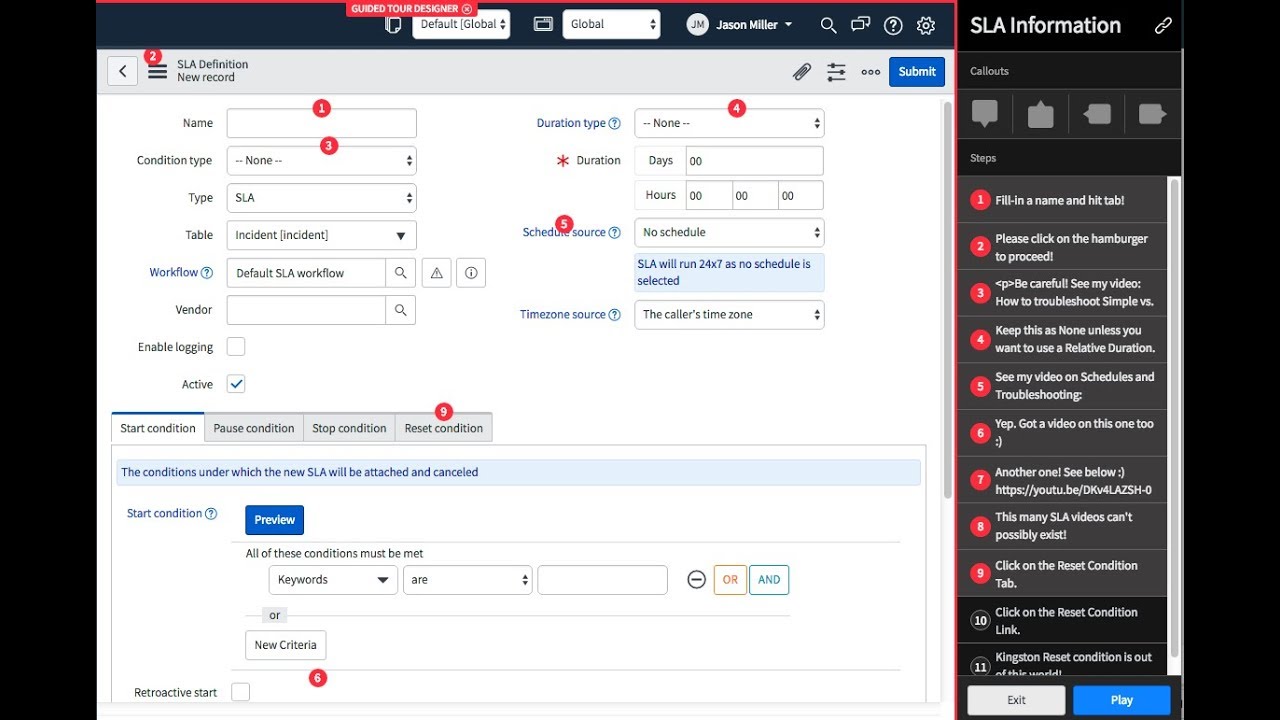The height and width of the screenshot is (720, 1280).
Task: Open more options ellipsis
Action: click(870, 72)
